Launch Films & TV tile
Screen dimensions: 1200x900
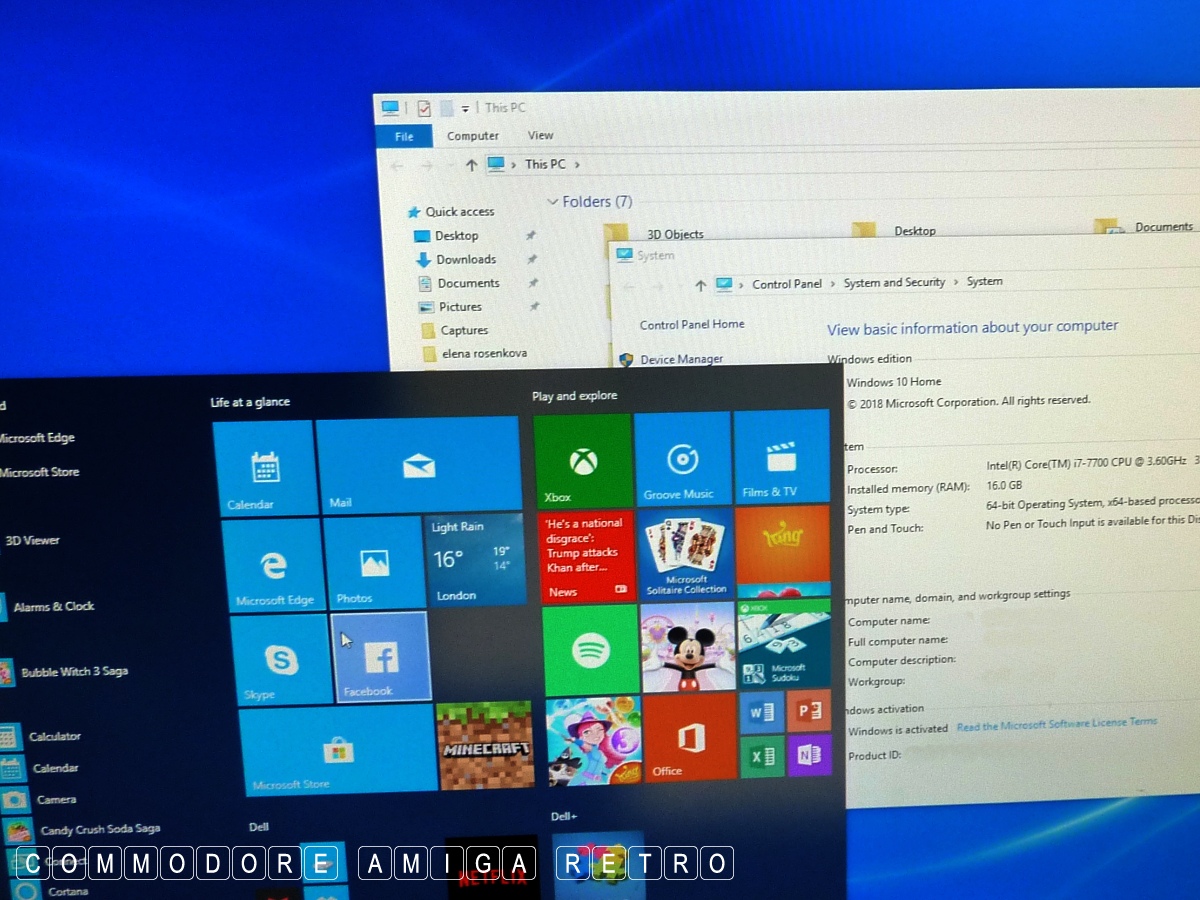[x=781, y=457]
